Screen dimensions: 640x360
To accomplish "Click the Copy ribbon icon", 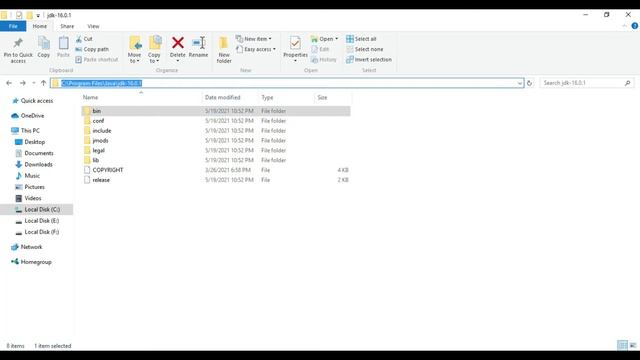I will tap(44, 43).
